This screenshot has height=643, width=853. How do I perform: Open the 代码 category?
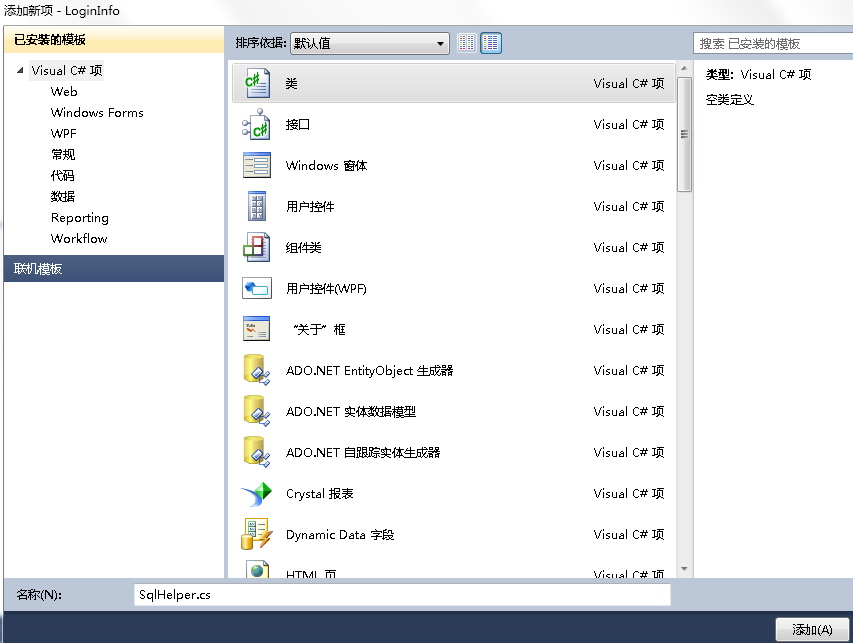(x=63, y=175)
